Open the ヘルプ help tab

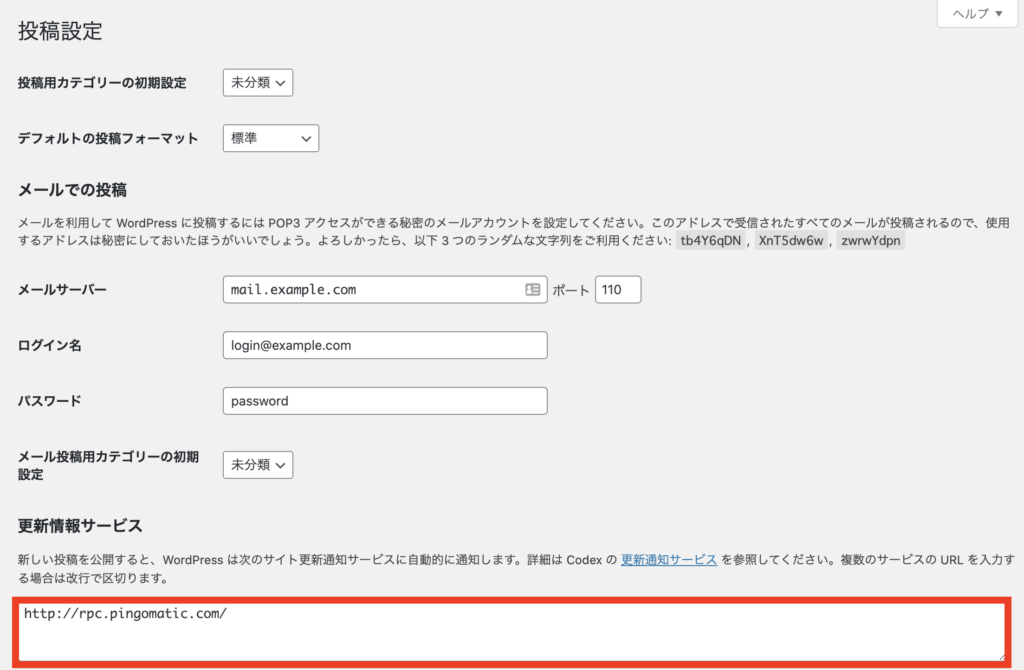click(x=977, y=14)
